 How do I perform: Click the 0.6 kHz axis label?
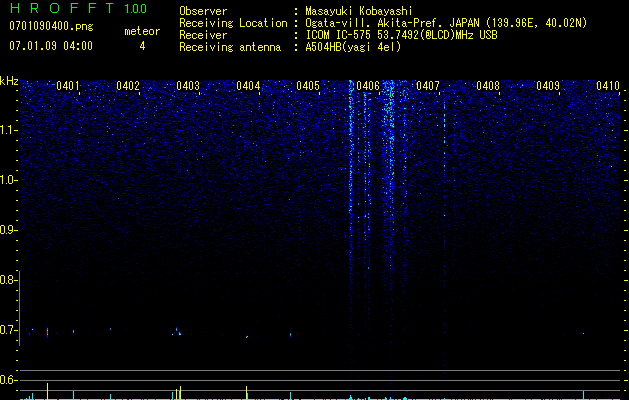coord(7,380)
